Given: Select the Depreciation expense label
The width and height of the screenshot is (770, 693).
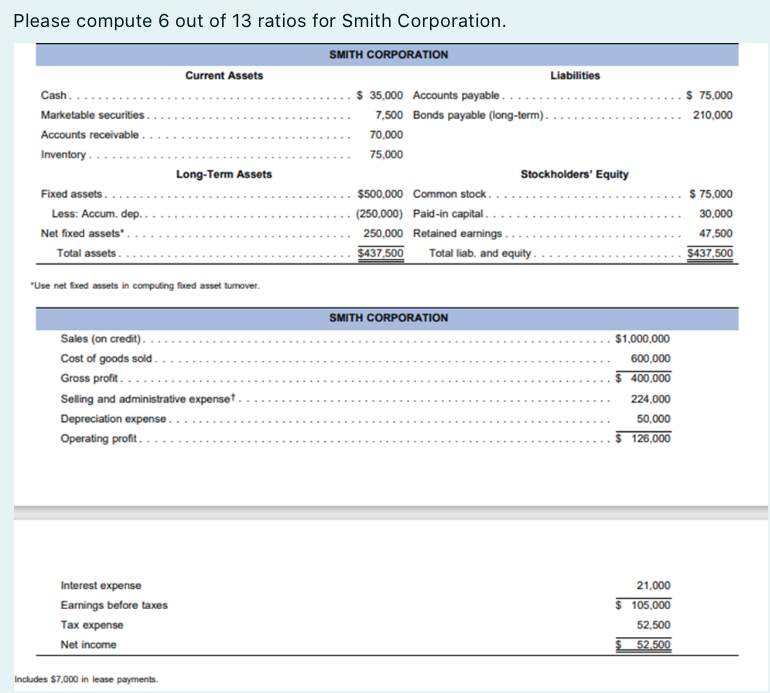Looking at the screenshot, I should coord(113,419).
